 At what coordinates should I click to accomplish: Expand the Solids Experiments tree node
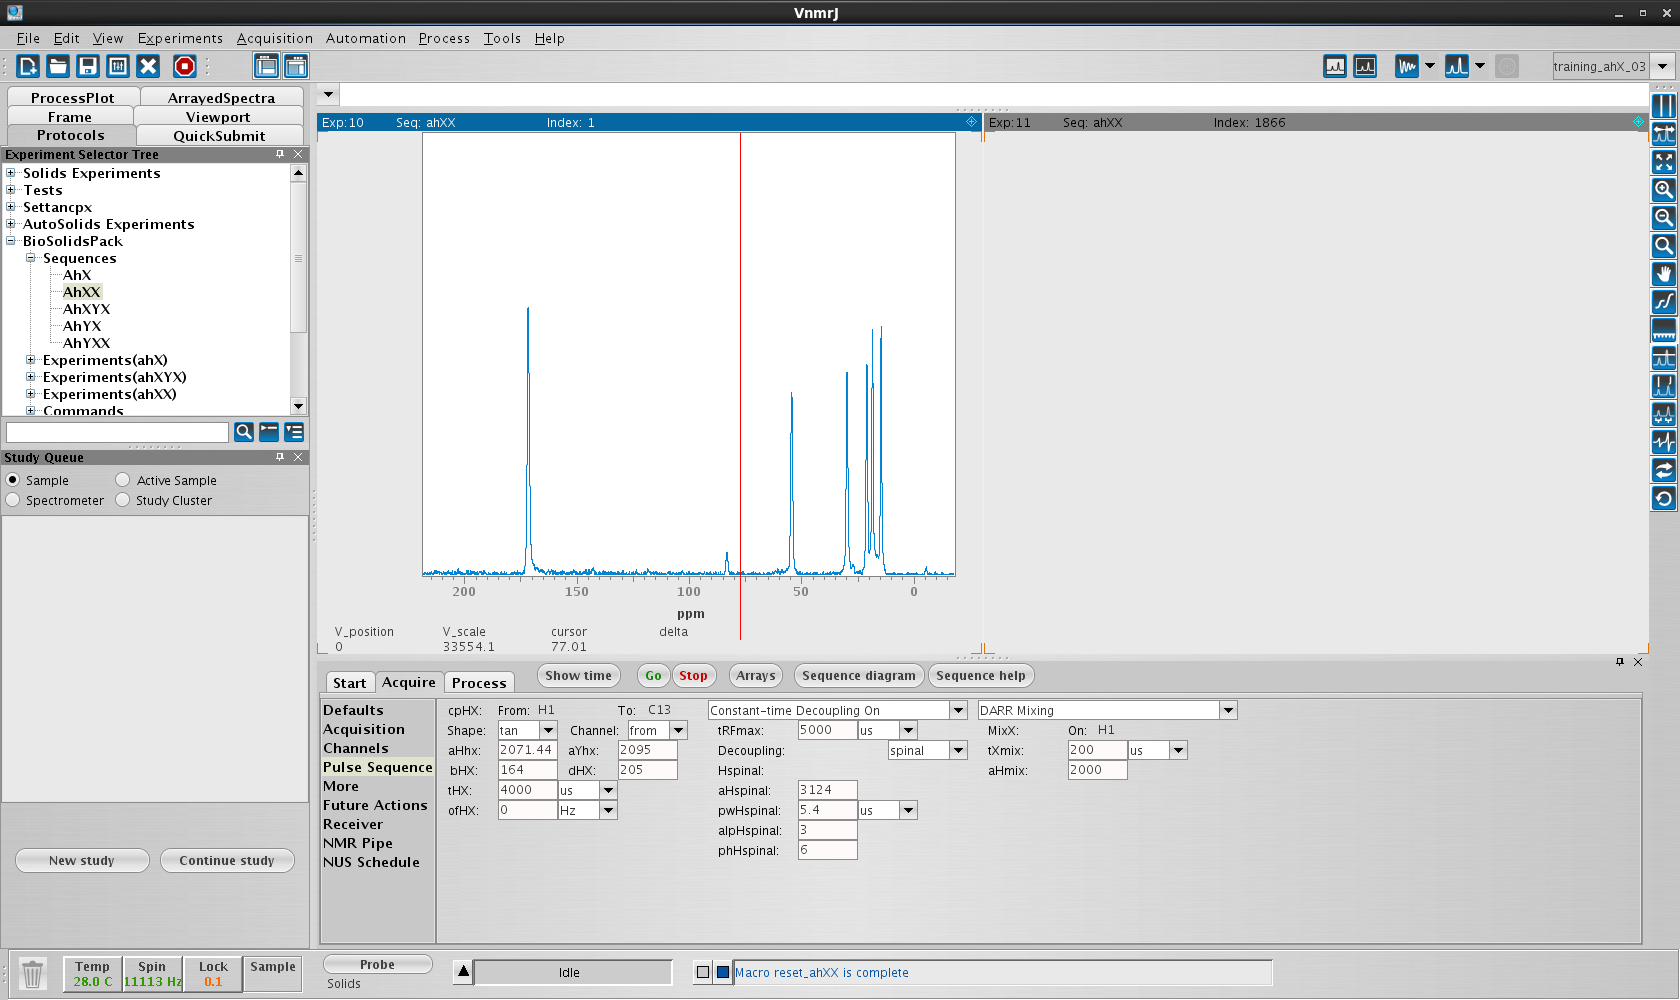11,173
